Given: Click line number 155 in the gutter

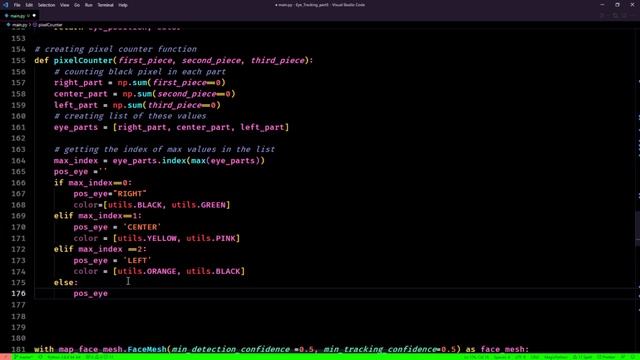Looking at the screenshot, I should [x=18, y=60].
